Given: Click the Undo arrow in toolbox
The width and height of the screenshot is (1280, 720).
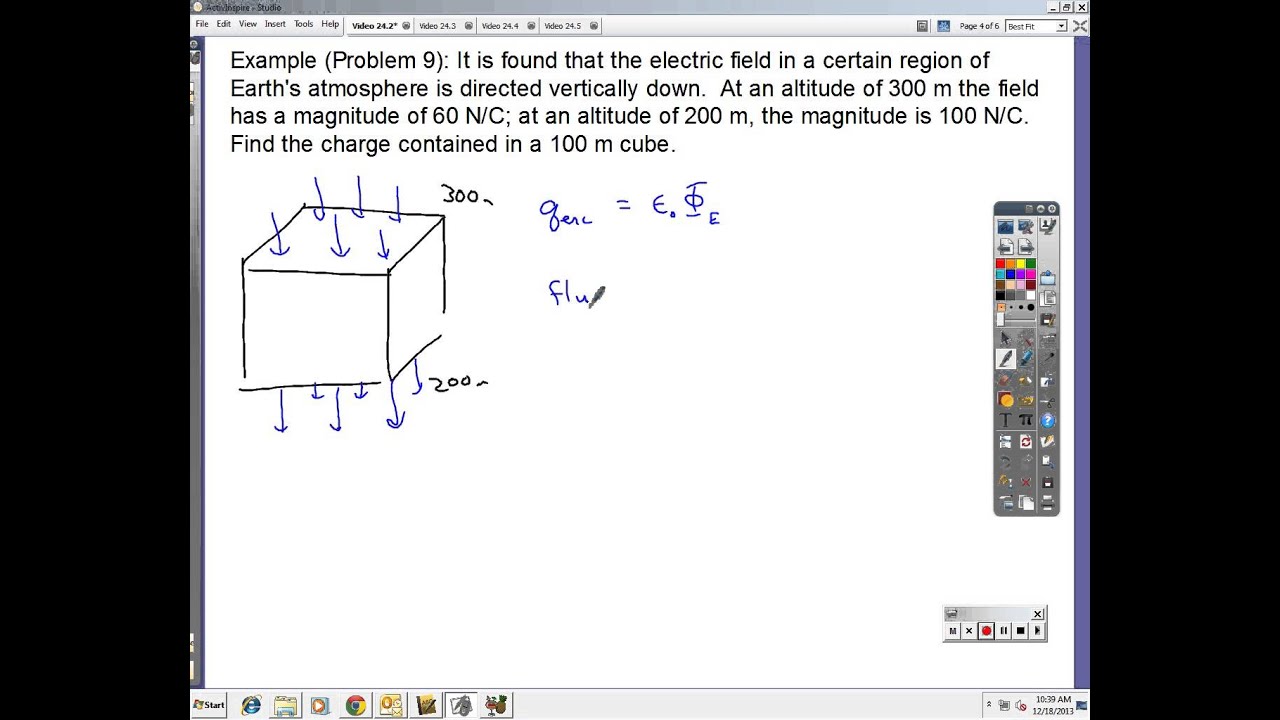Looking at the screenshot, I should (1005, 462).
